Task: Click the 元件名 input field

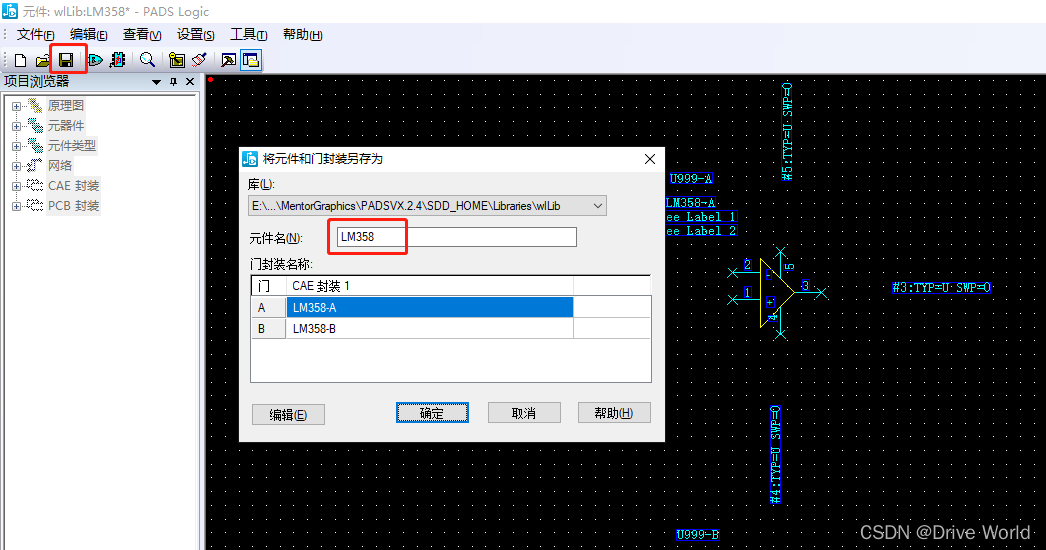Action: (456, 237)
